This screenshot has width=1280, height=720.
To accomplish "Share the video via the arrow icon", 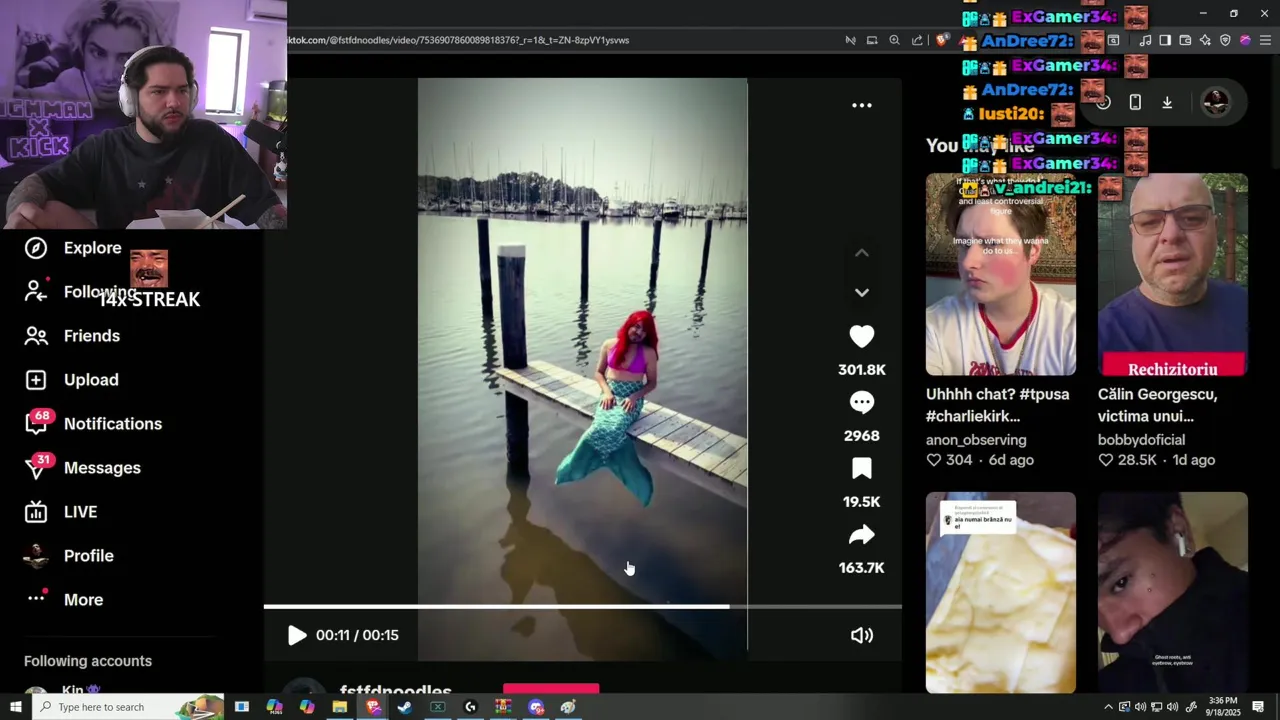I will pos(861,535).
